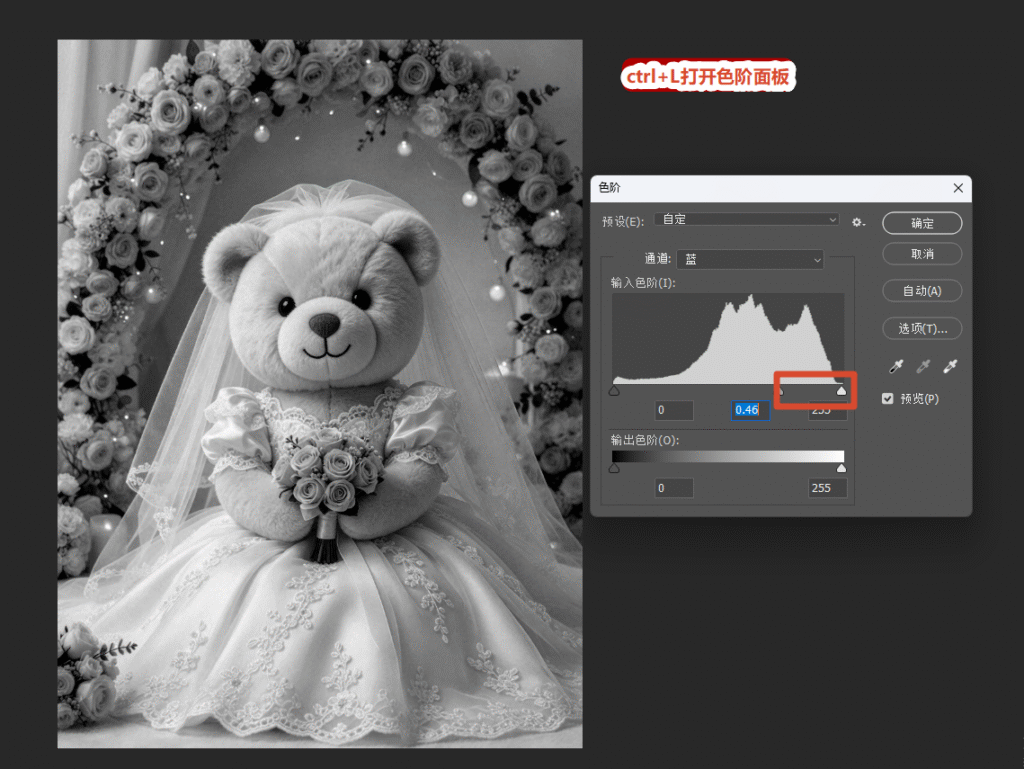Image resolution: width=1024 pixels, height=769 pixels.
Task: Open the 选项(T)... settings
Action: click(x=922, y=328)
